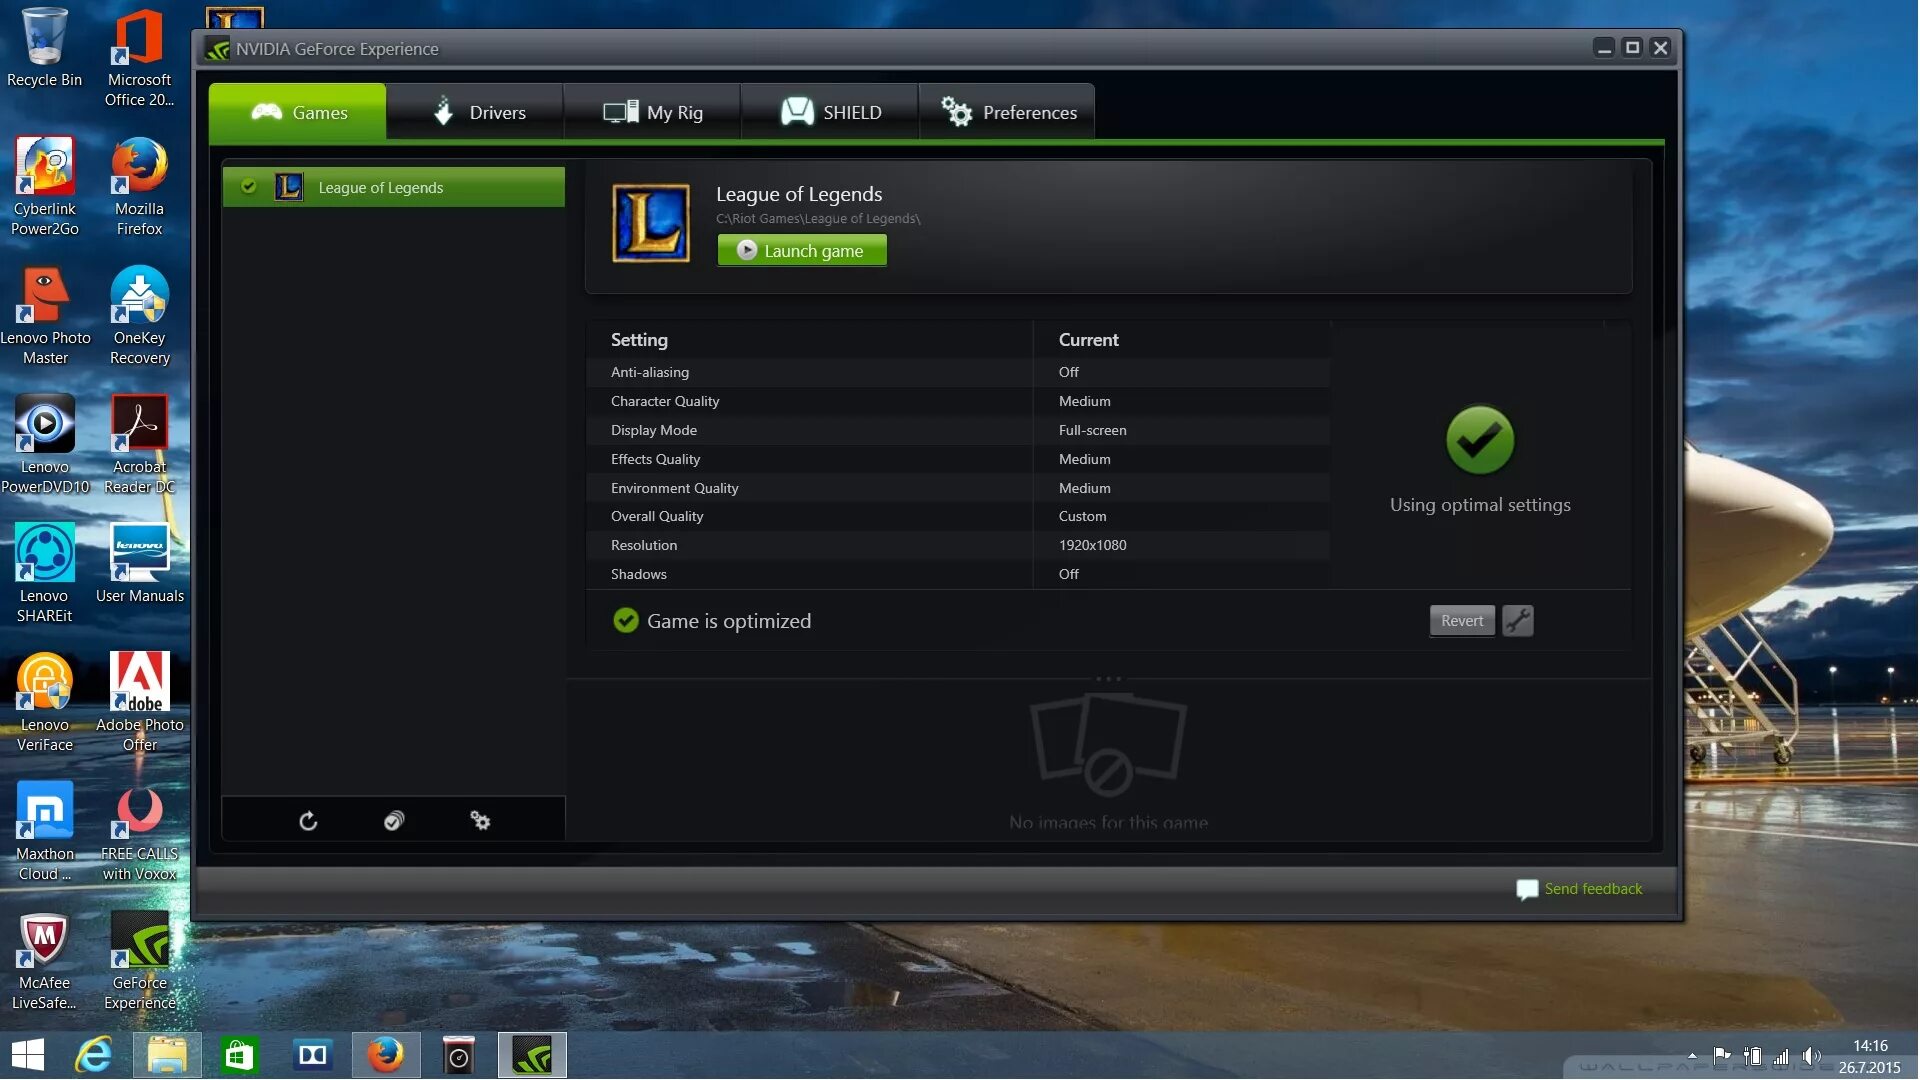The image size is (1920, 1080).
Task: Select Maxthon Cloud desktop icon
Action: click(x=44, y=832)
